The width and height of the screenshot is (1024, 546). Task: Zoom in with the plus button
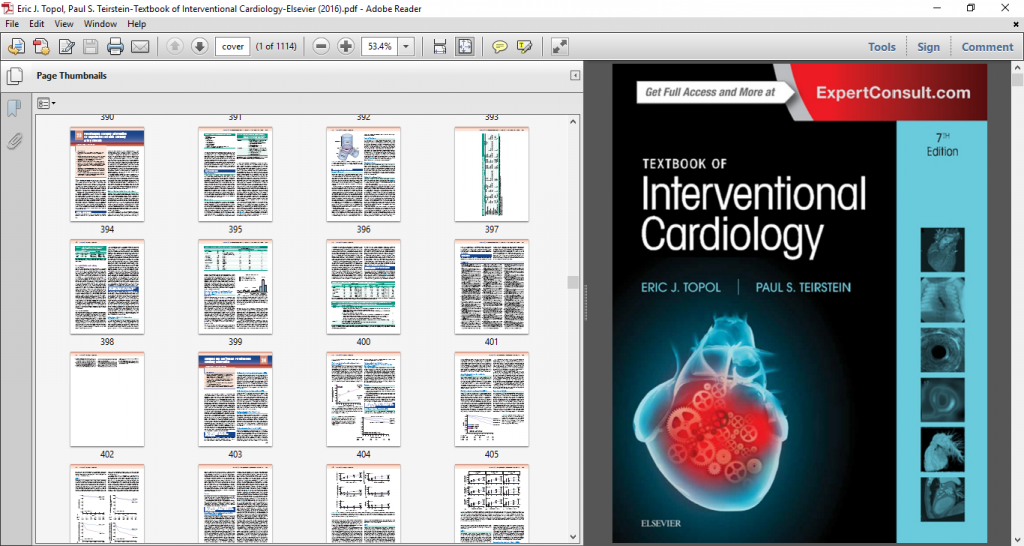(346, 46)
